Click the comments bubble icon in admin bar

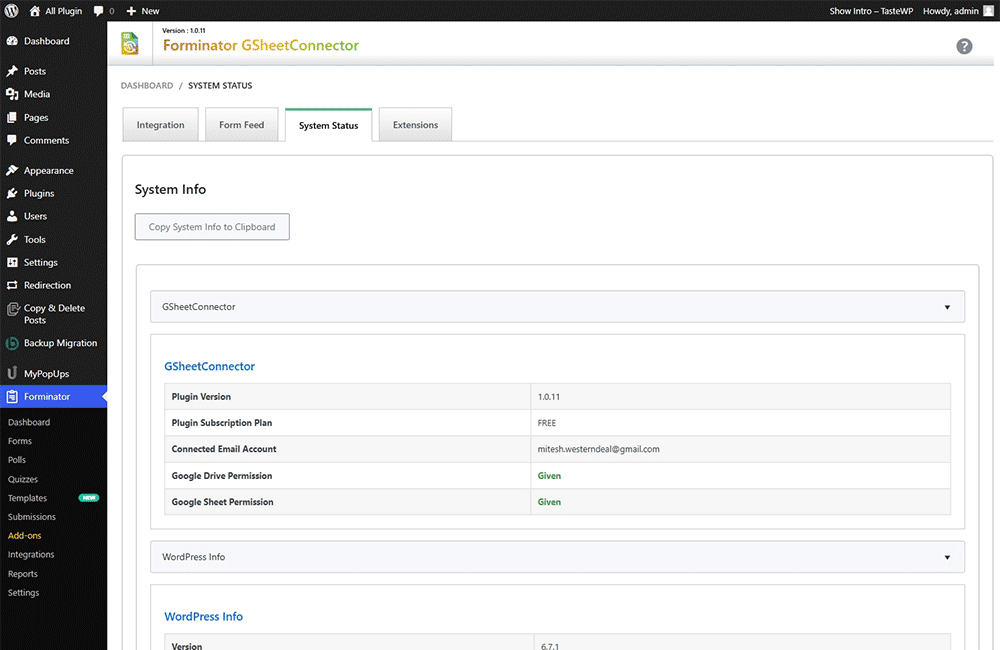pyautogui.click(x=98, y=11)
